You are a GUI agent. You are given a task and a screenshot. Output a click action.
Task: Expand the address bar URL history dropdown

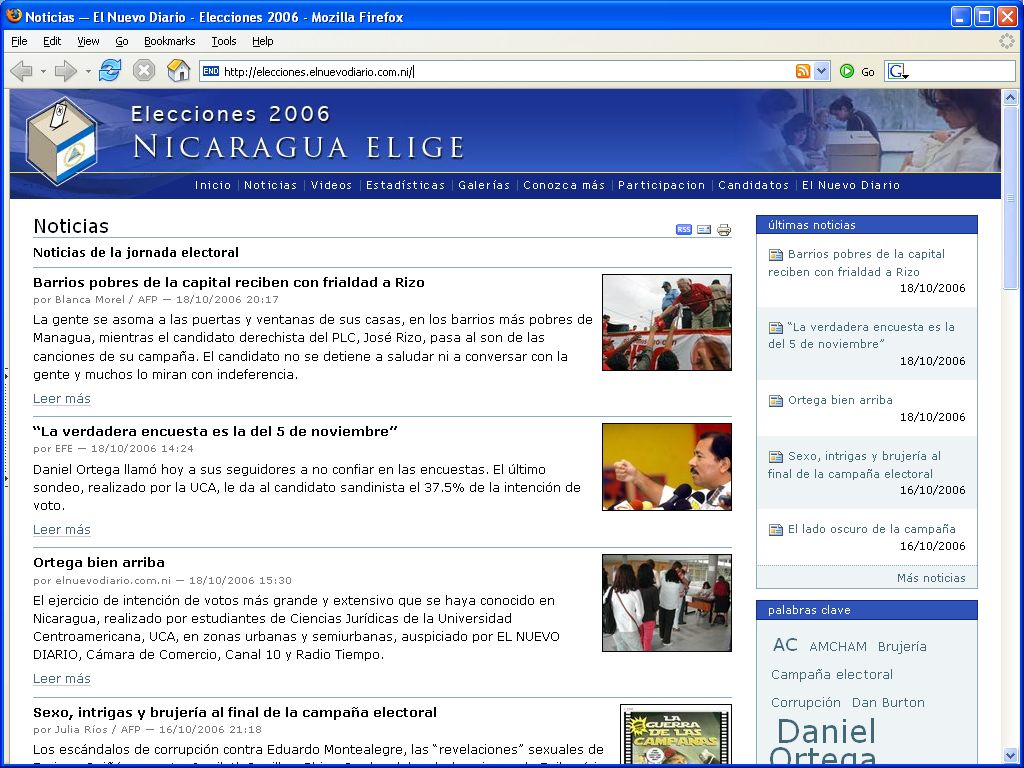pyautogui.click(x=822, y=71)
